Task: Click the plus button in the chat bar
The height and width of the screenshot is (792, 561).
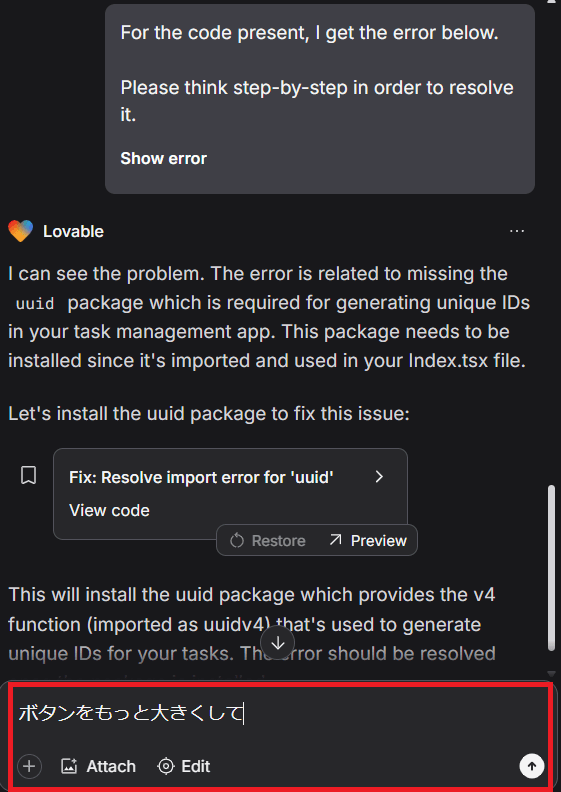Action: click(x=29, y=766)
